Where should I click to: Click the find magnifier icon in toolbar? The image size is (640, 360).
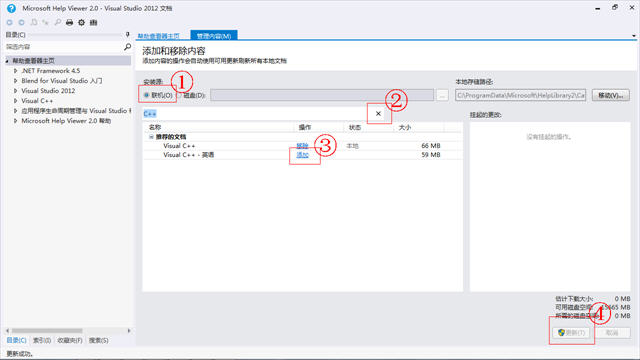(58, 22)
